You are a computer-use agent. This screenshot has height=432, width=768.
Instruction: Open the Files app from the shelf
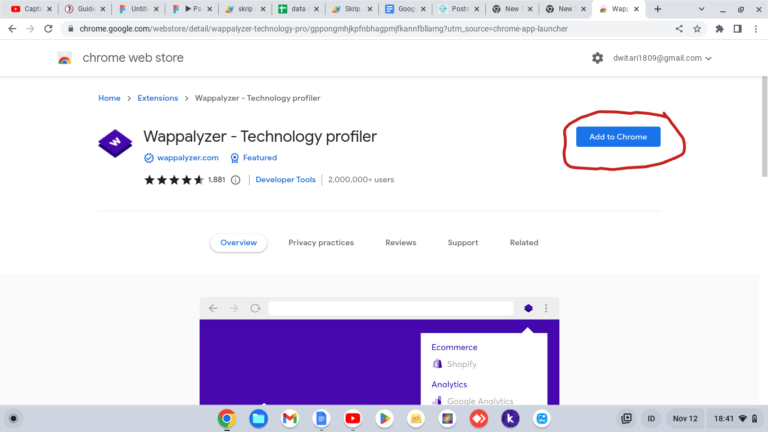259,419
